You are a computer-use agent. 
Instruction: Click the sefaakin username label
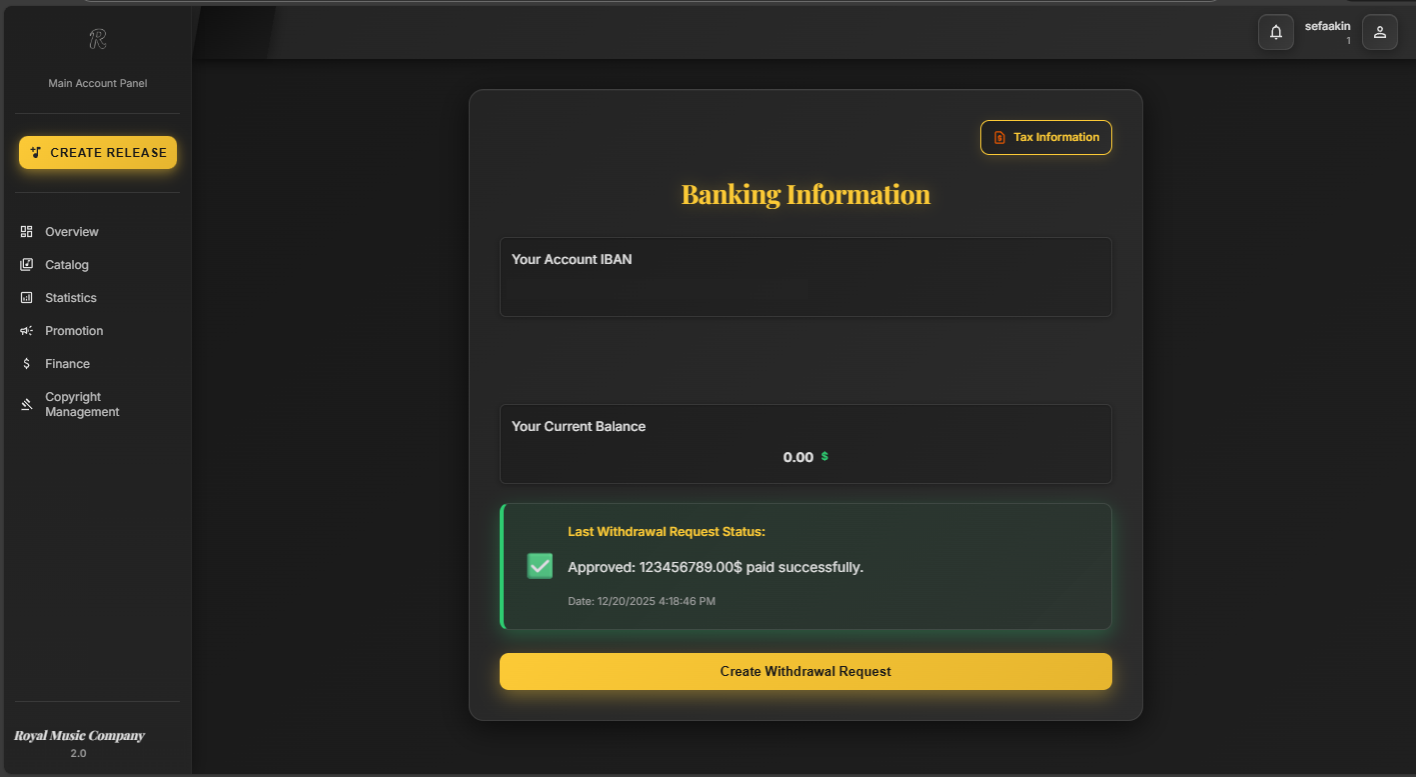pos(1327,26)
